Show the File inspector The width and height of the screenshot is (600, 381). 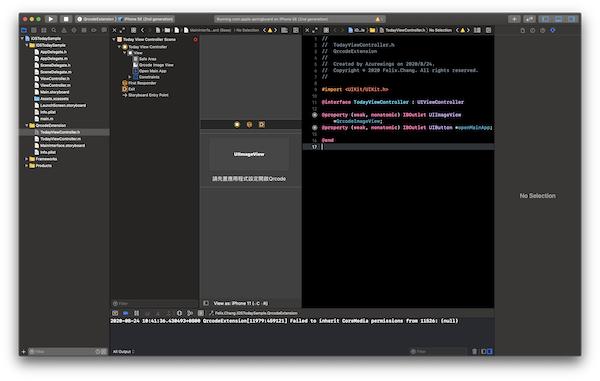523,30
